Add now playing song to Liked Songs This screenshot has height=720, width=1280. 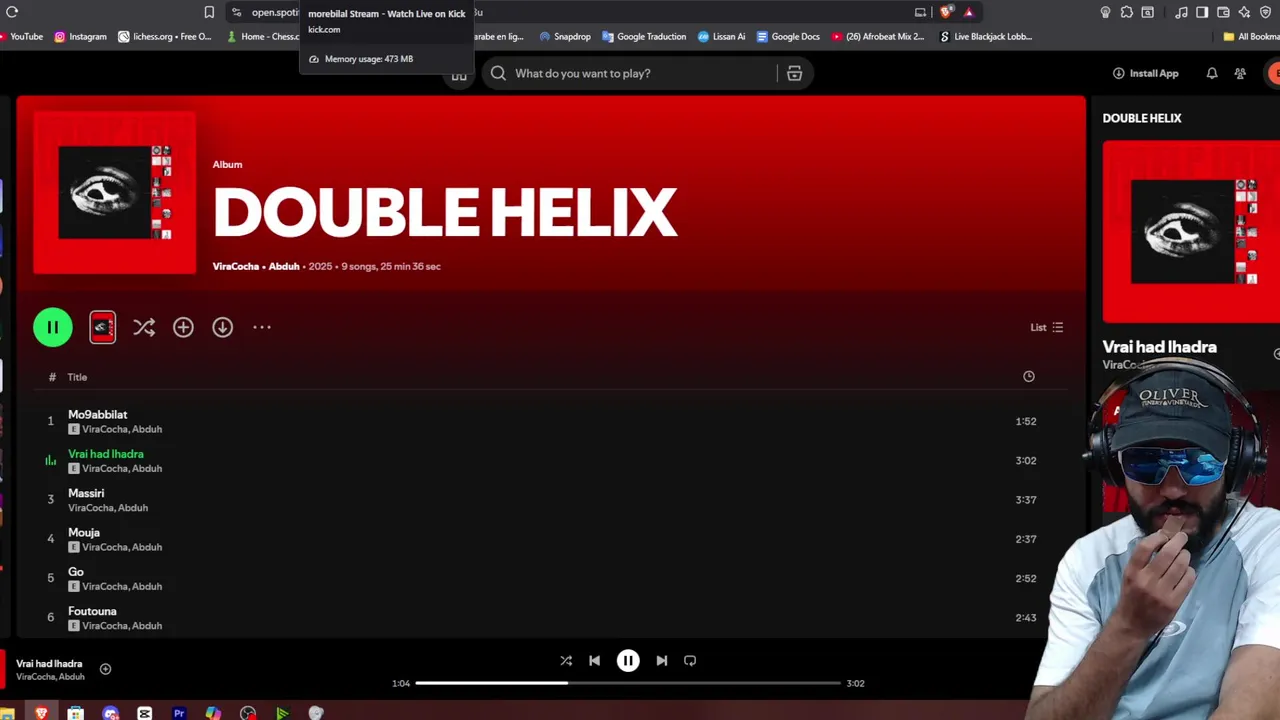pos(105,669)
